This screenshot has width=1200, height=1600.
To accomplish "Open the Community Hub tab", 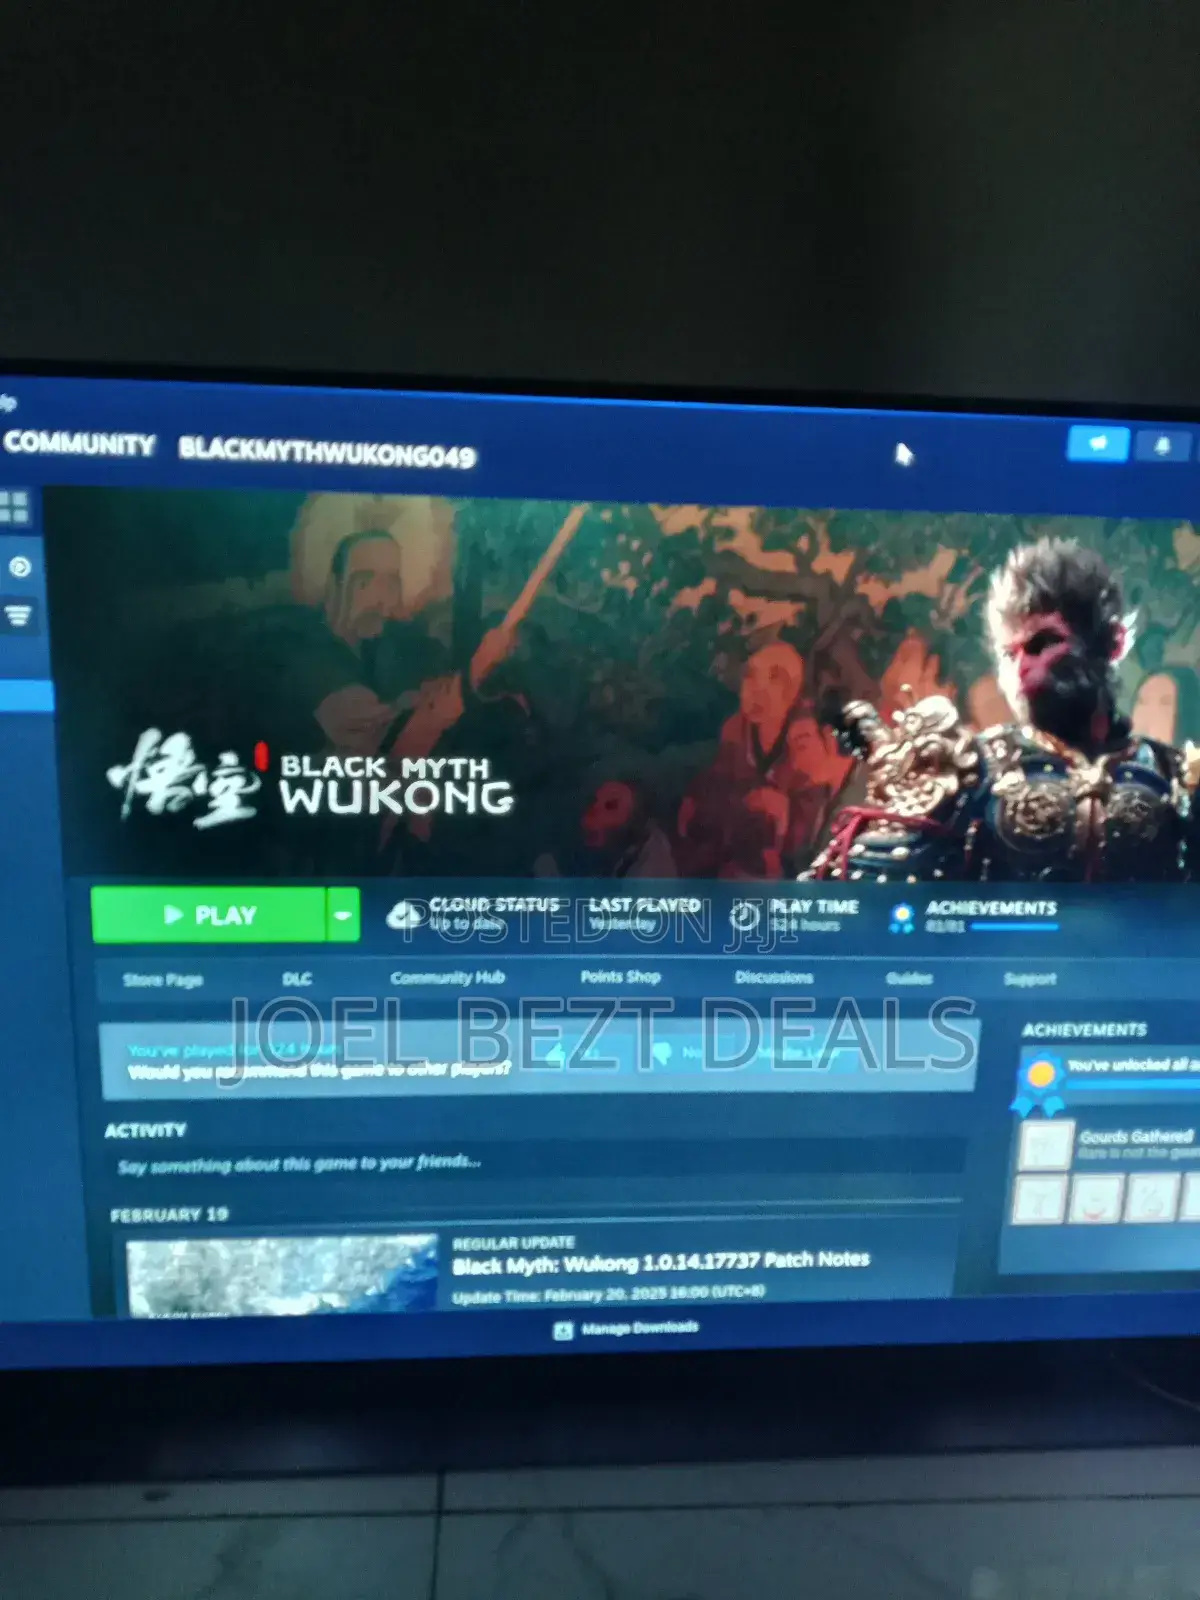I will pyautogui.click(x=447, y=977).
